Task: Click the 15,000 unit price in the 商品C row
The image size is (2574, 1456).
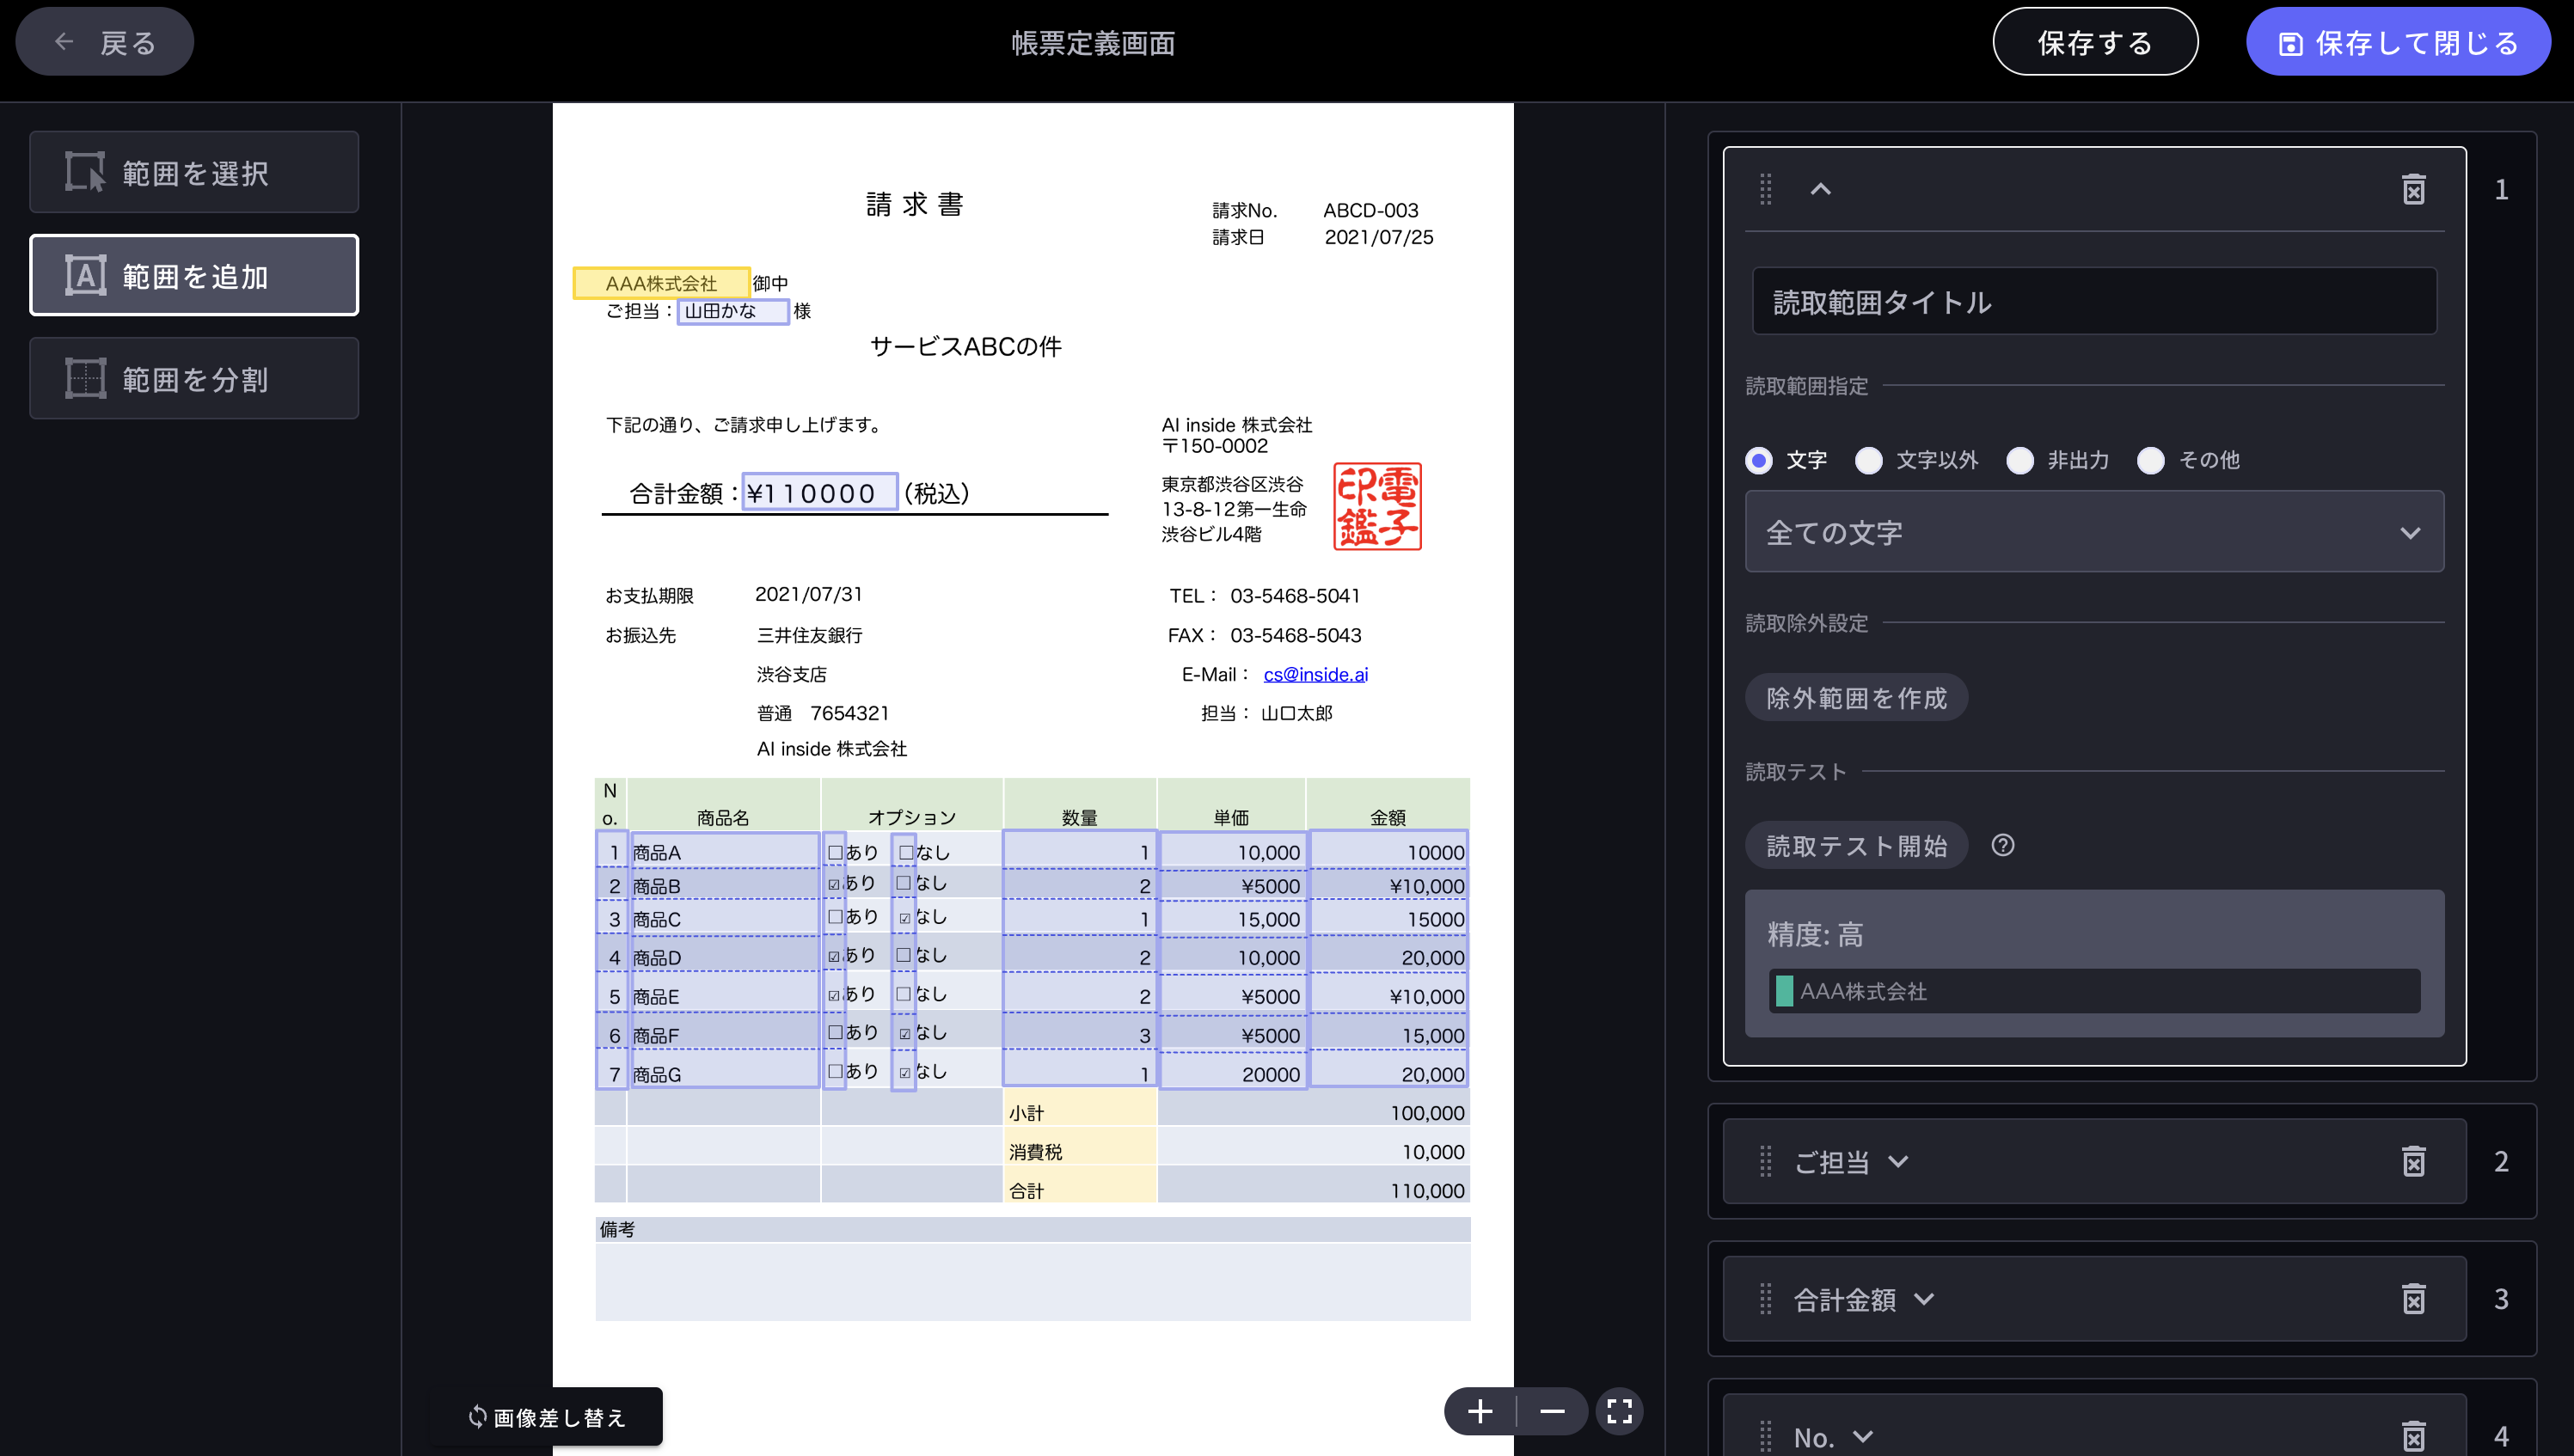Action: click(1268, 919)
